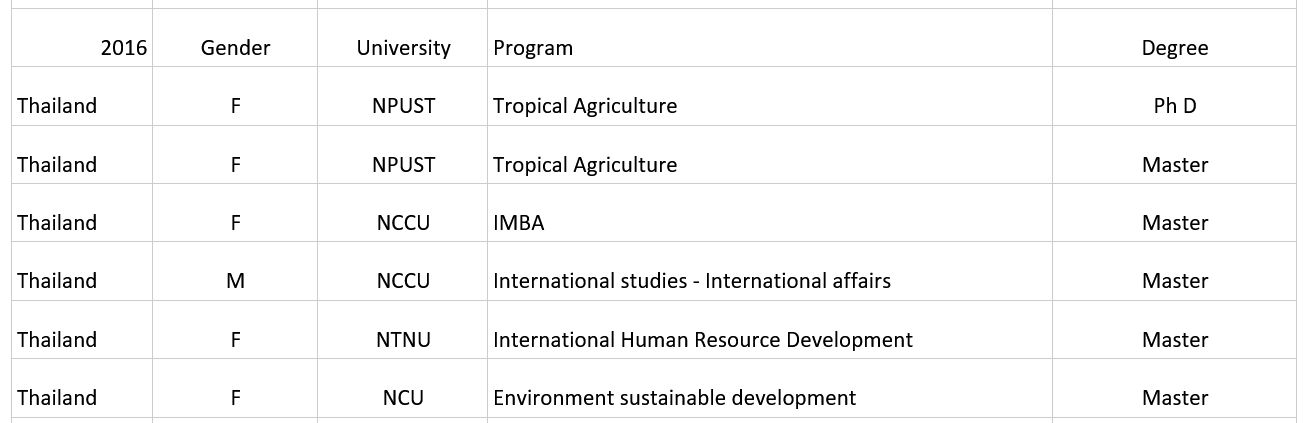Screen dimensions: 1305x423
Task: Click NCCU cell in the IMBA row
Action: point(403,223)
